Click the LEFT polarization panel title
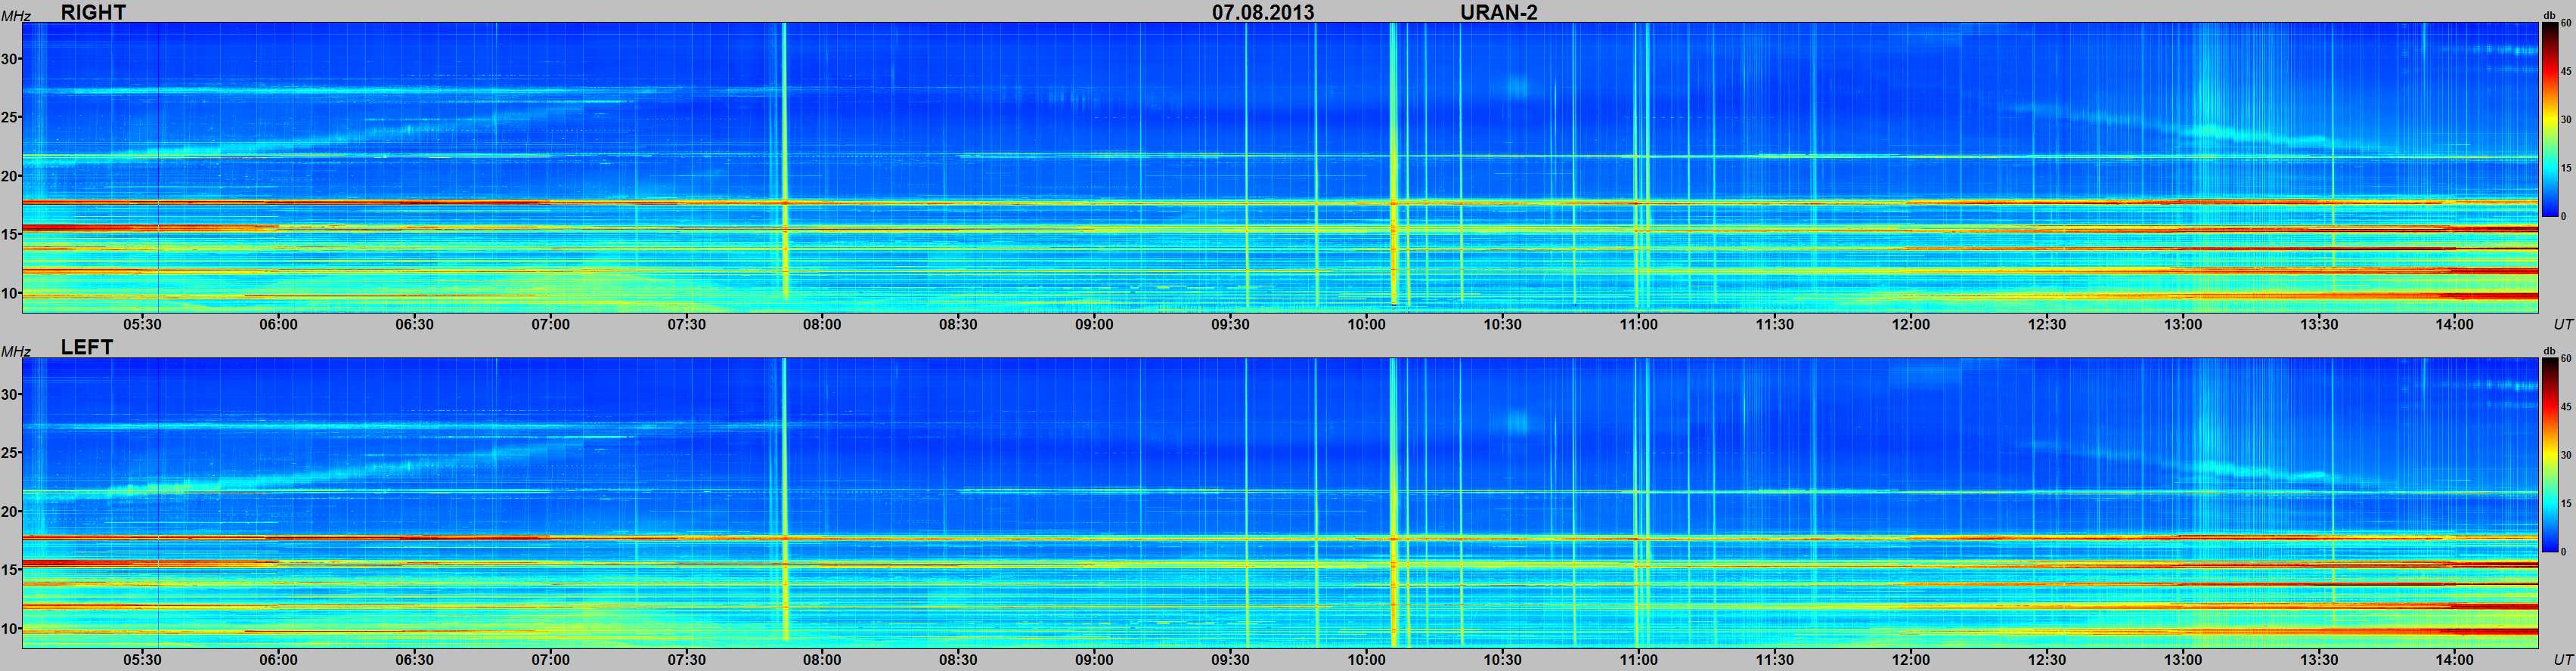2576x671 pixels. 87,347
